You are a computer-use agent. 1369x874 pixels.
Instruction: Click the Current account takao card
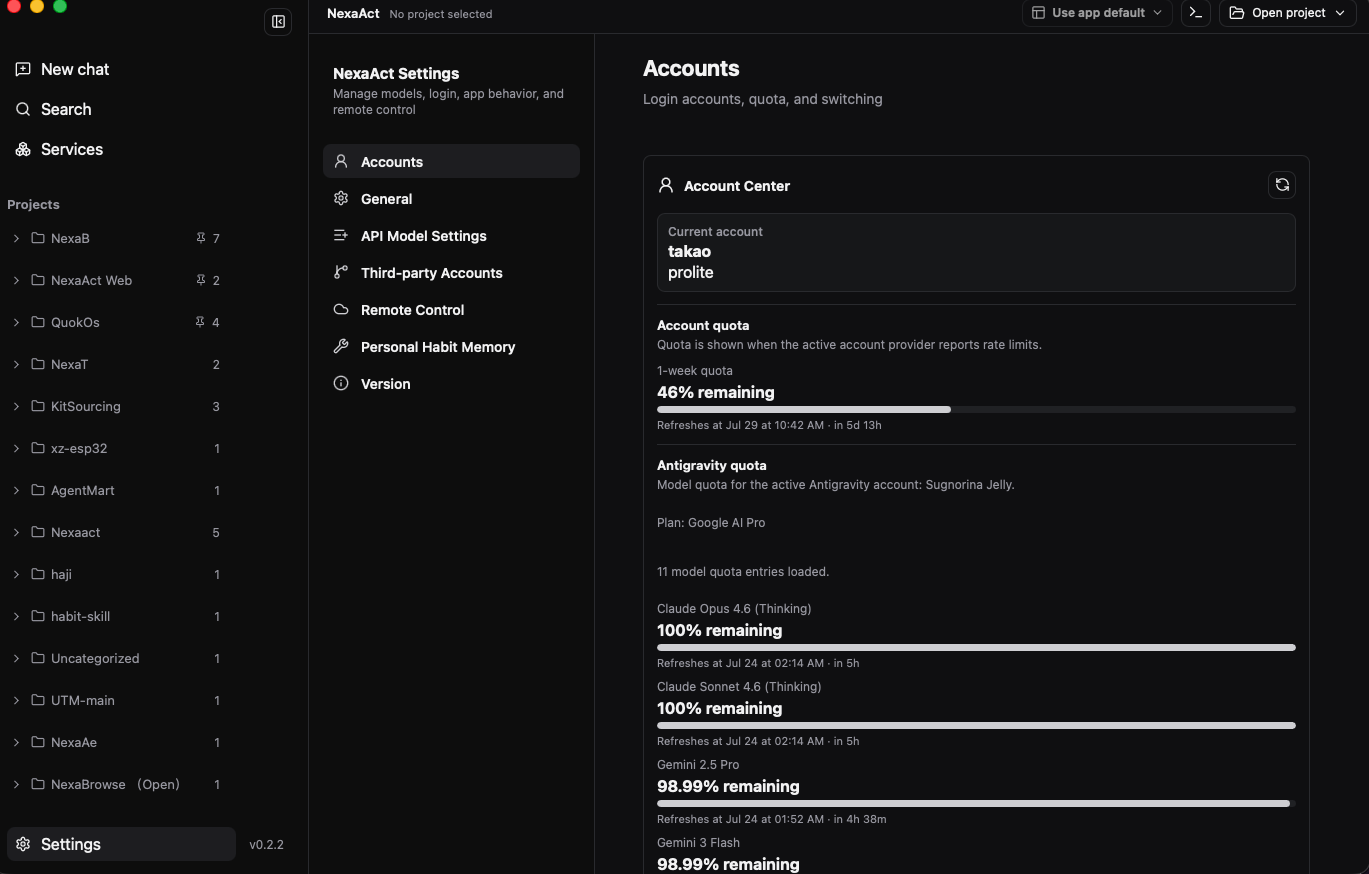pyautogui.click(x=976, y=252)
